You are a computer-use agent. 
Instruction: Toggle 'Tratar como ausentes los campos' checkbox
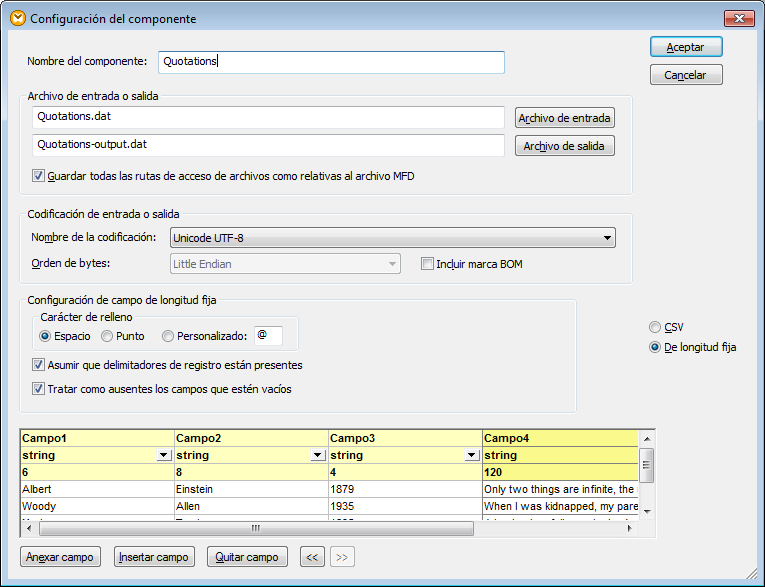pos(39,389)
